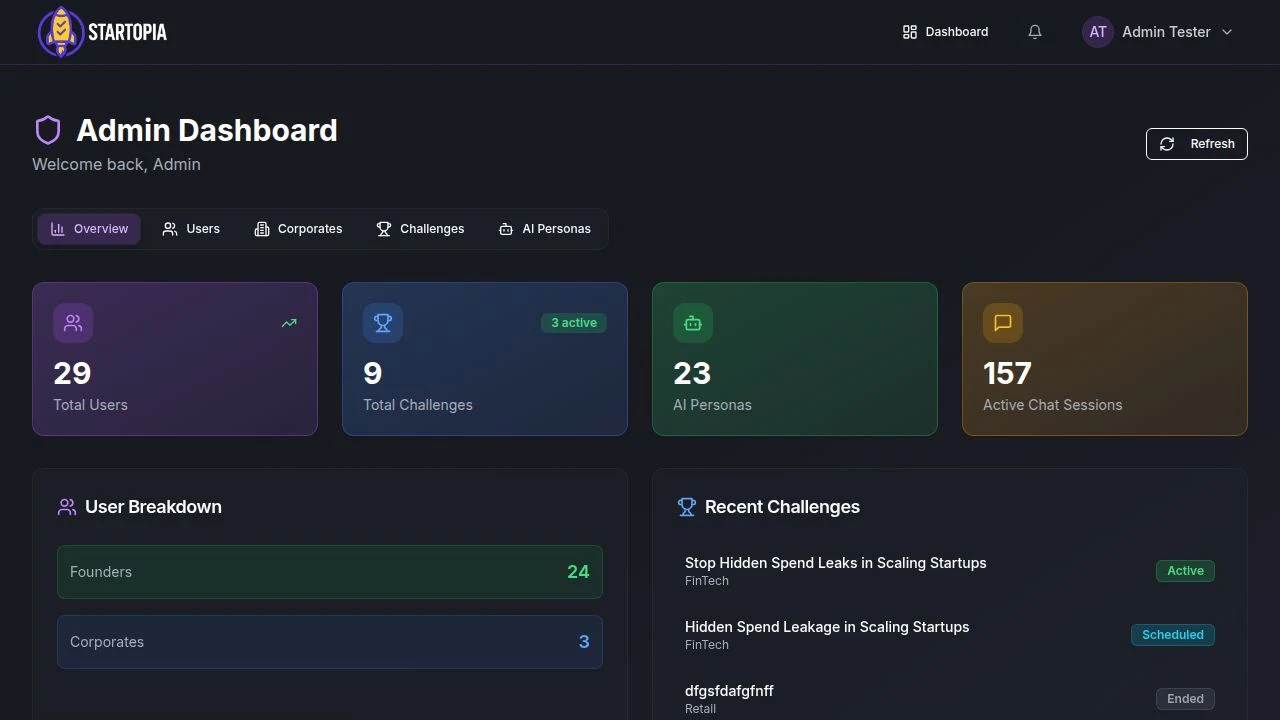Open the notifications bell
Image resolution: width=1280 pixels, height=720 pixels.
pyautogui.click(x=1035, y=32)
